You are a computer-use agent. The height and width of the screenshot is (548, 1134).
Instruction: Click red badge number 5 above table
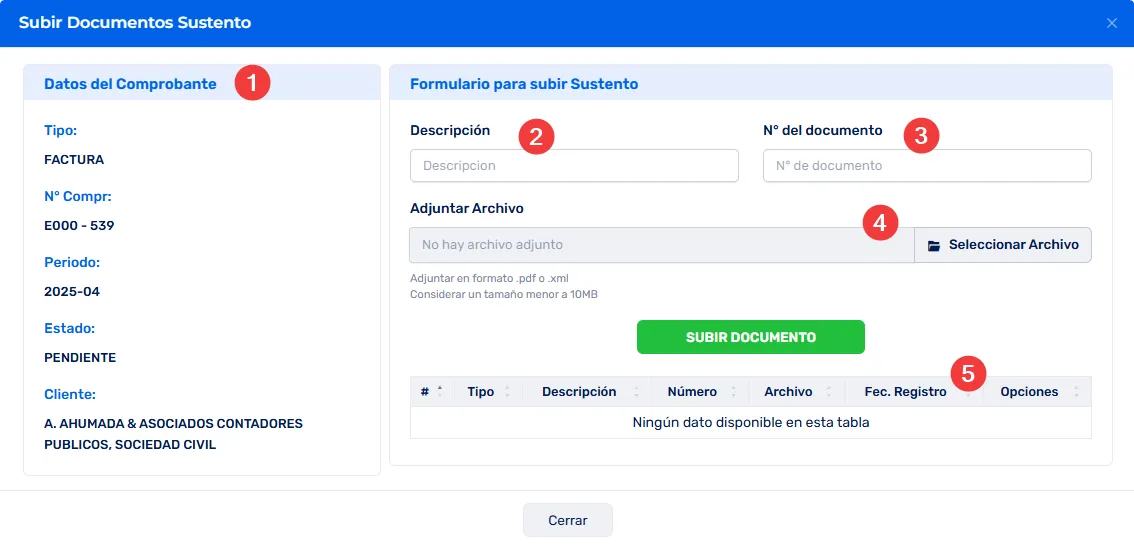[967, 373]
